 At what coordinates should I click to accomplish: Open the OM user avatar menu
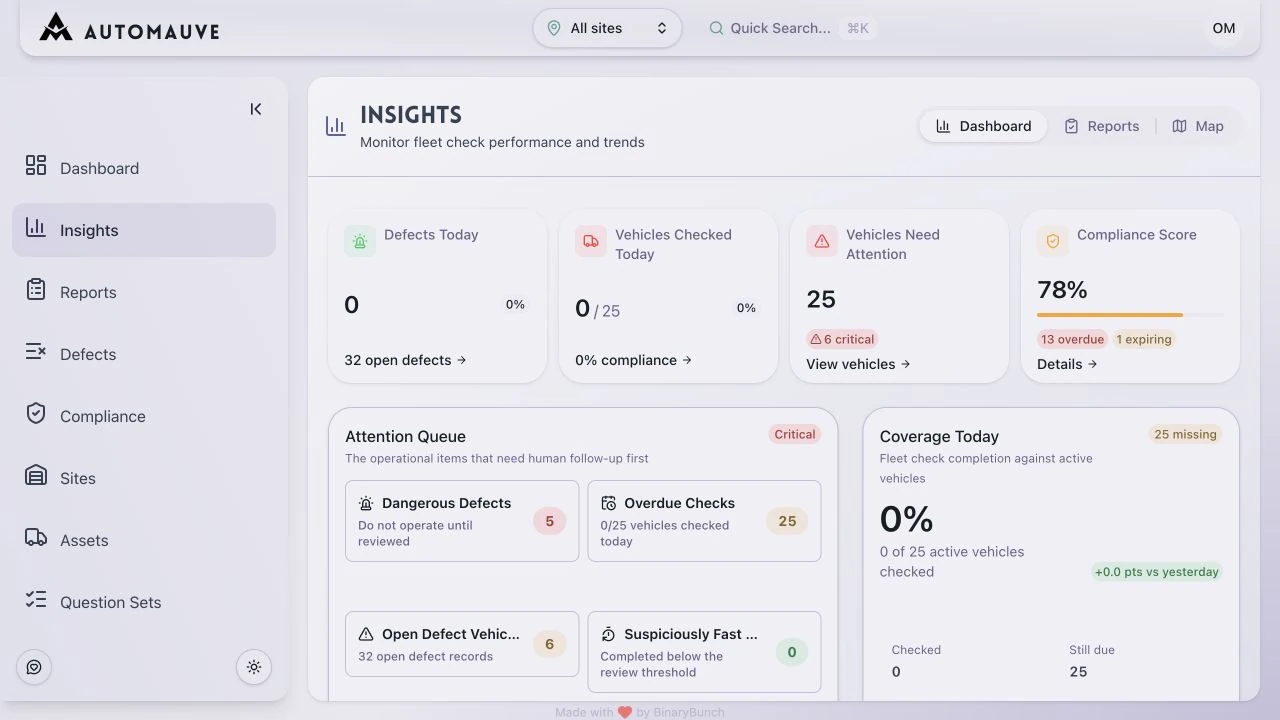pos(1224,28)
